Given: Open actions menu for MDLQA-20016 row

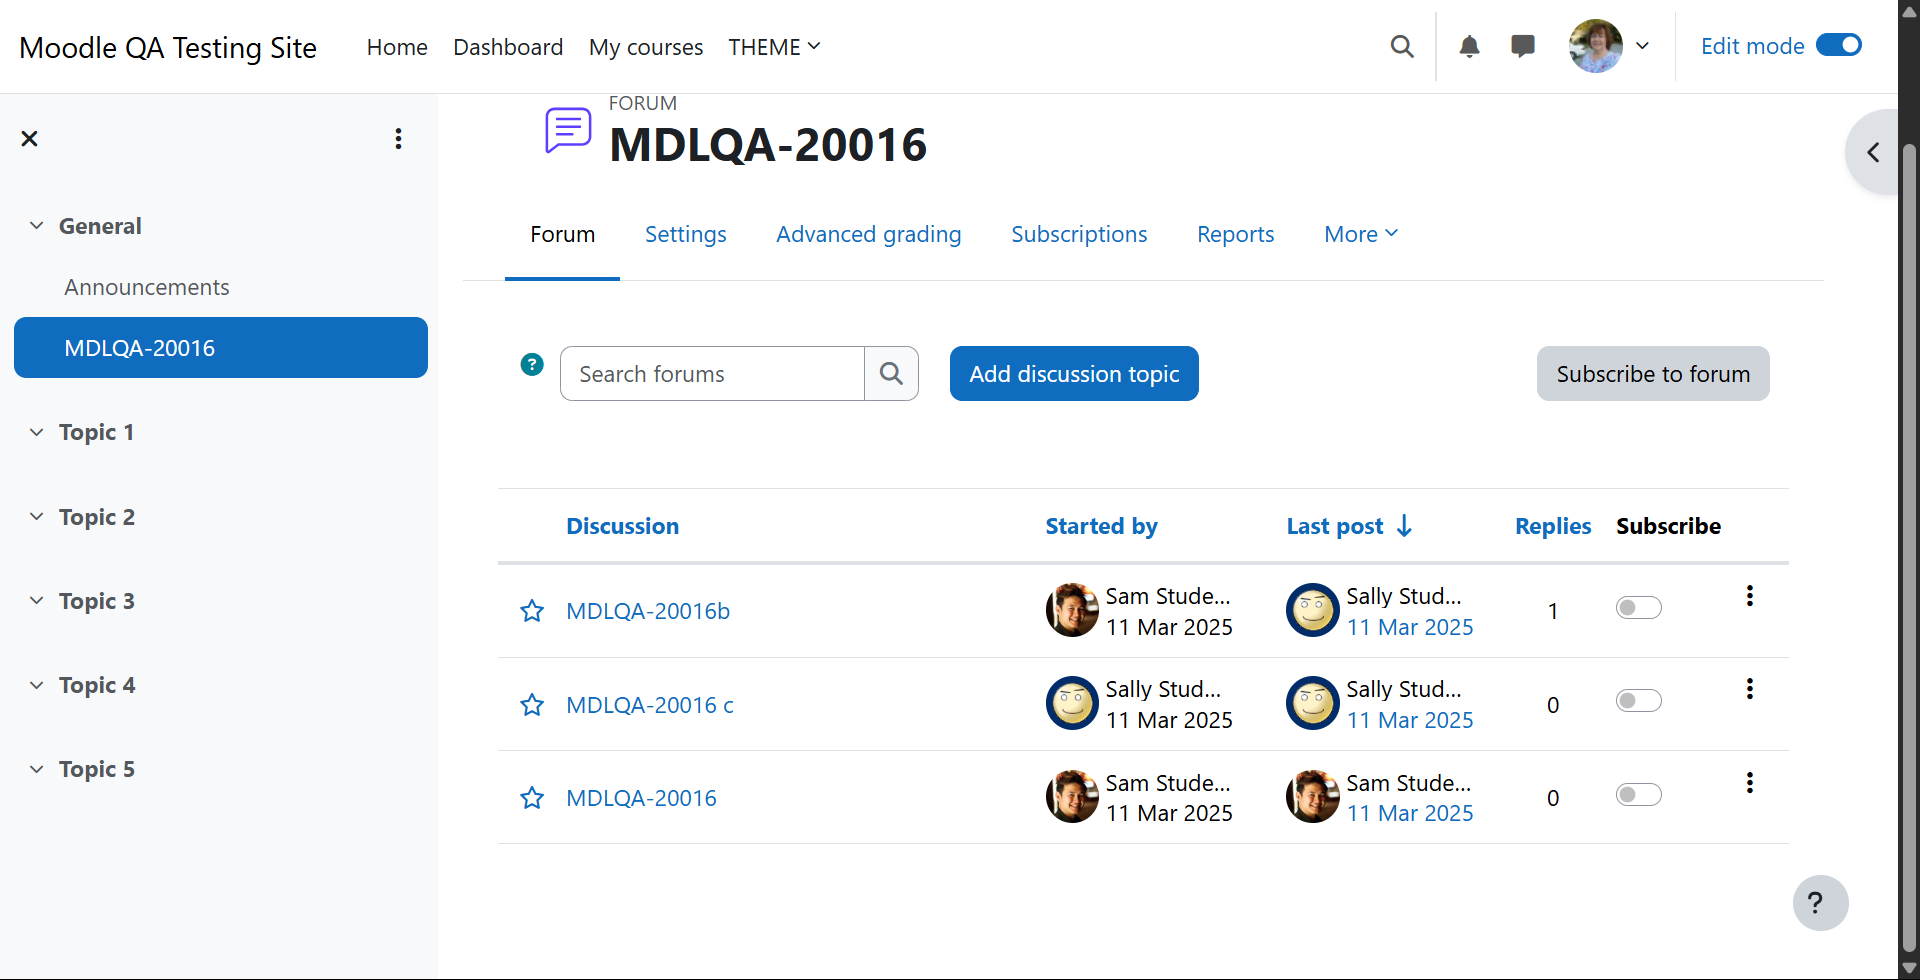Looking at the screenshot, I should (1749, 783).
